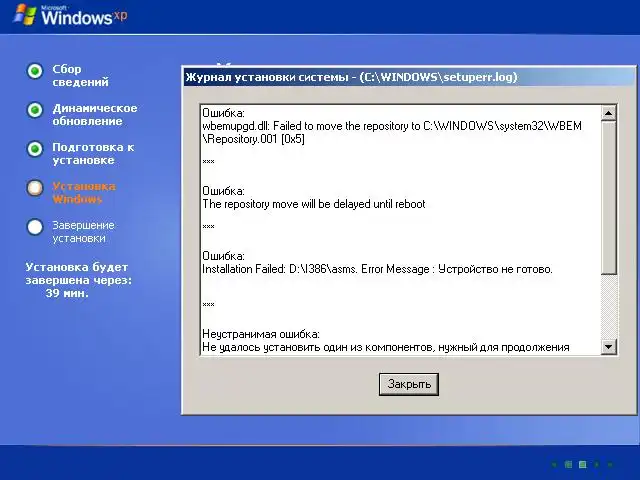This screenshot has height=480, width=640.
Task: Click the Закрыть button
Action: pos(409,384)
